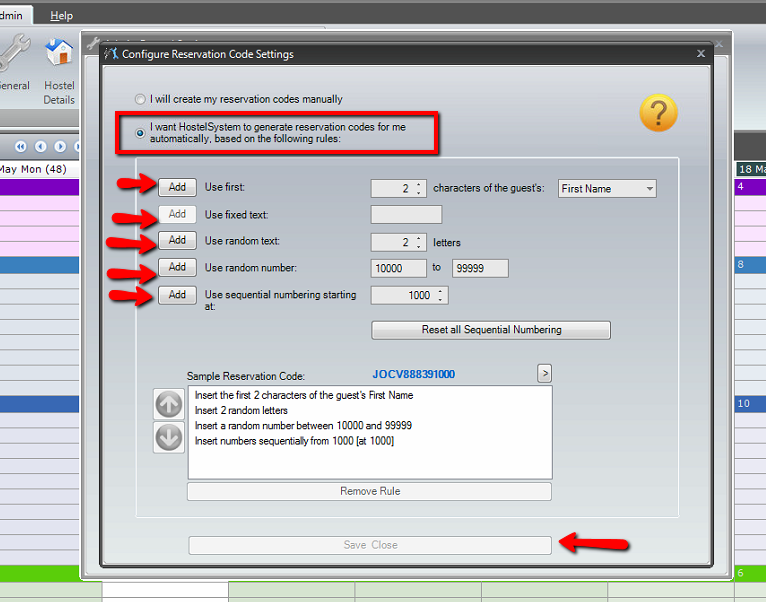
Task: Select rule 'Insert 2 random letters'
Action: (370, 410)
